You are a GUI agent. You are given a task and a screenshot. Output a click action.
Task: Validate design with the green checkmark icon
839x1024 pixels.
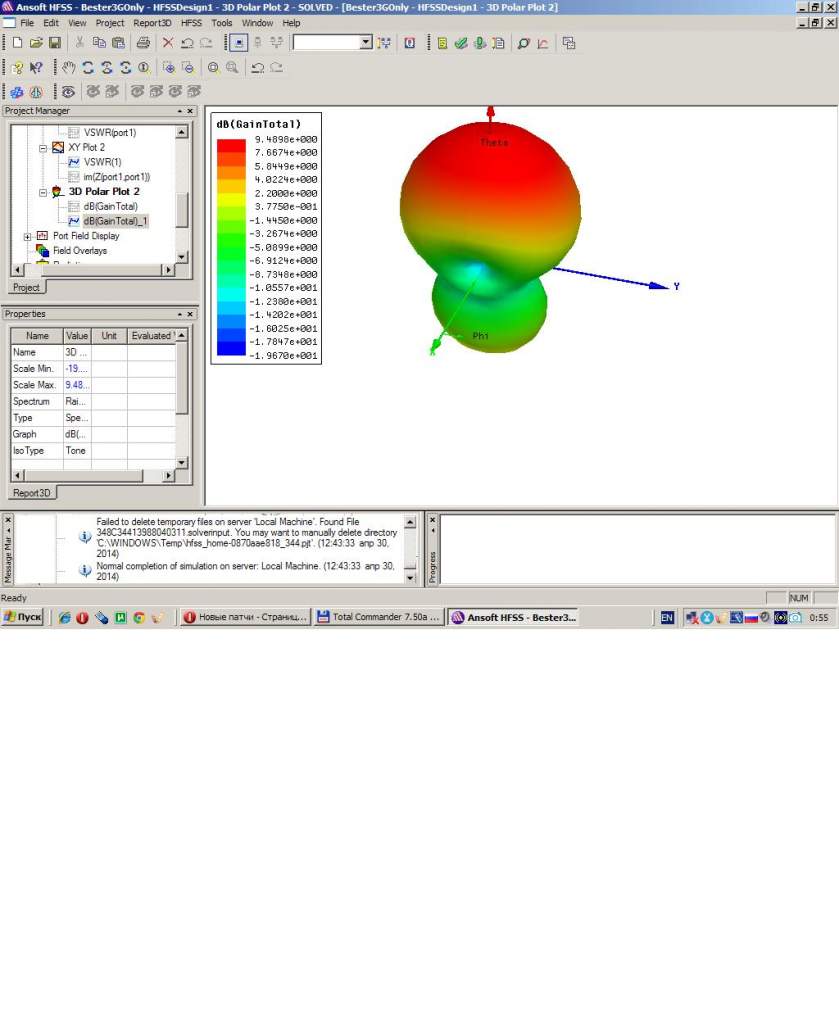461,43
